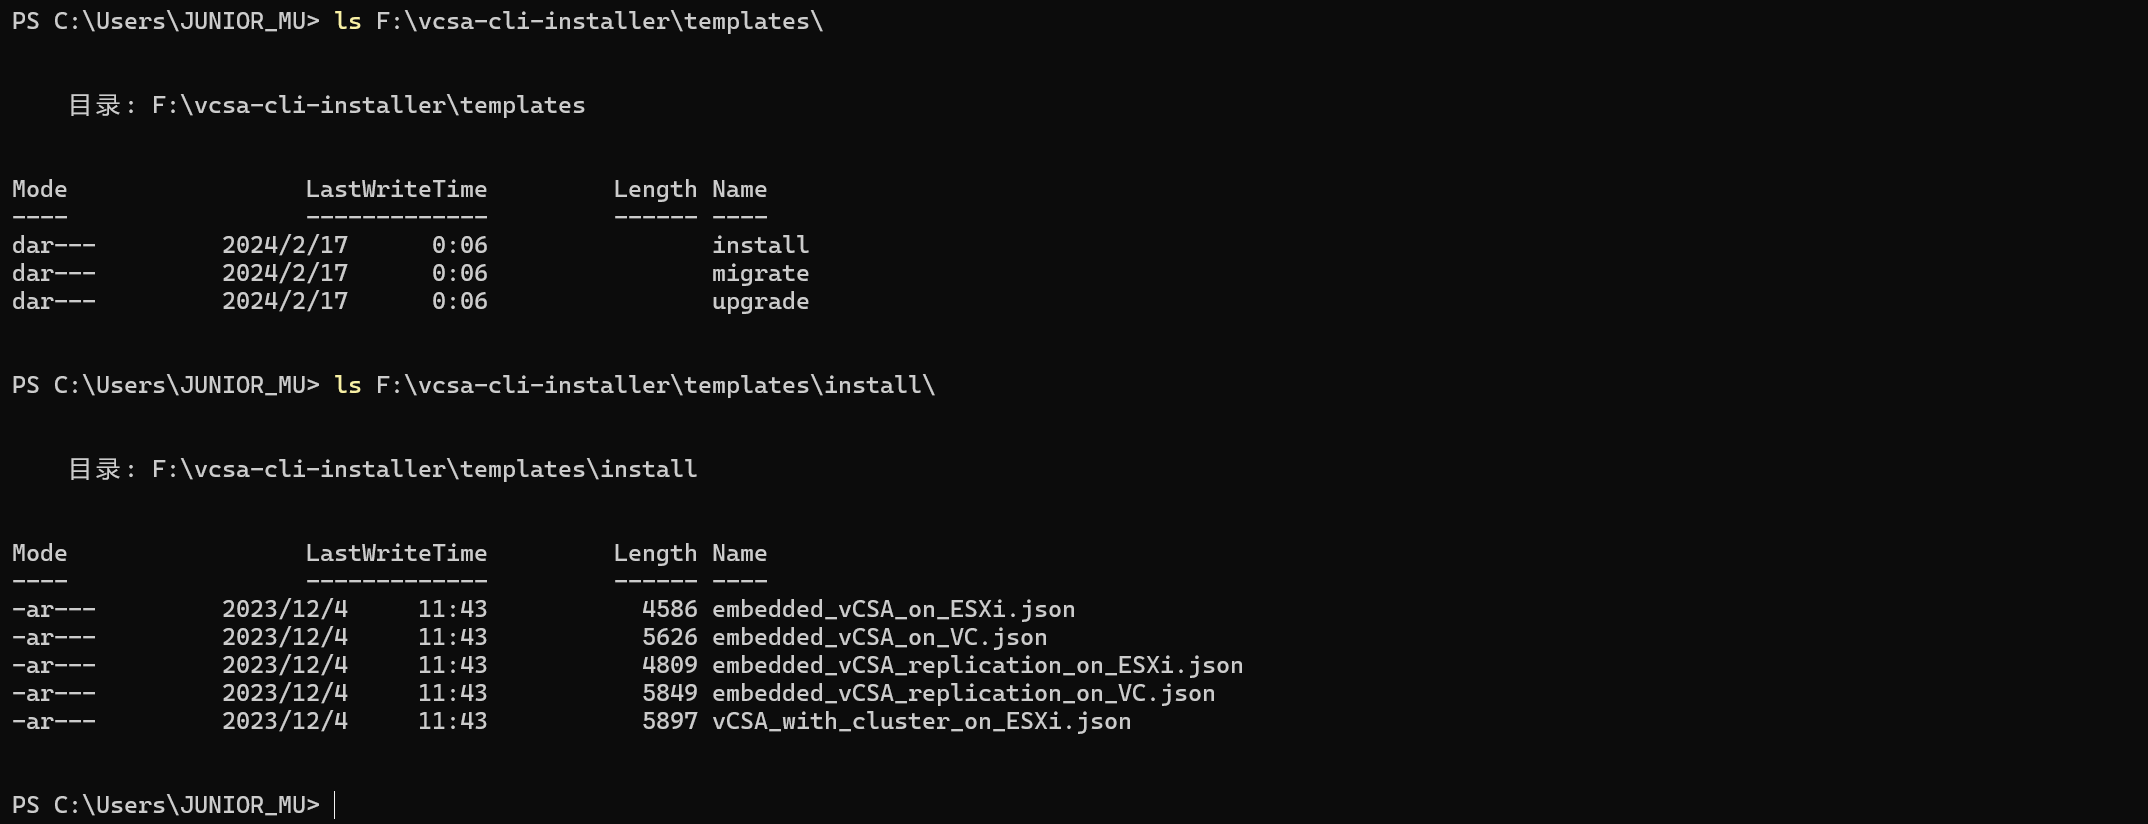
Task: Click the first Mode column header
Action: click(x=40, y=189)
